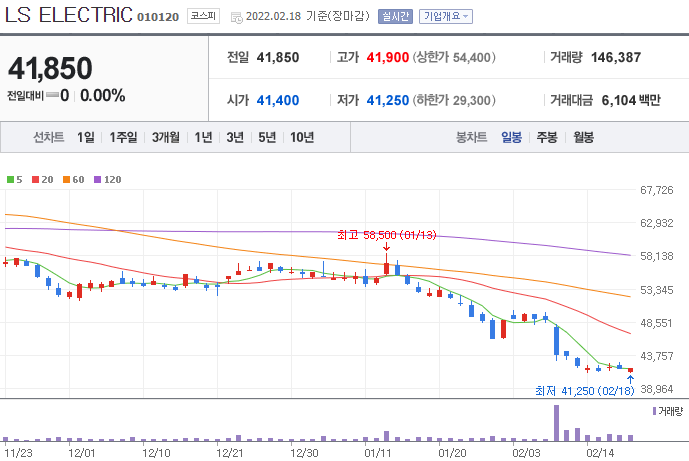Click the current price 41,850 in large text
The width and height of the screenshot is (689, 461).
(50, 68)
